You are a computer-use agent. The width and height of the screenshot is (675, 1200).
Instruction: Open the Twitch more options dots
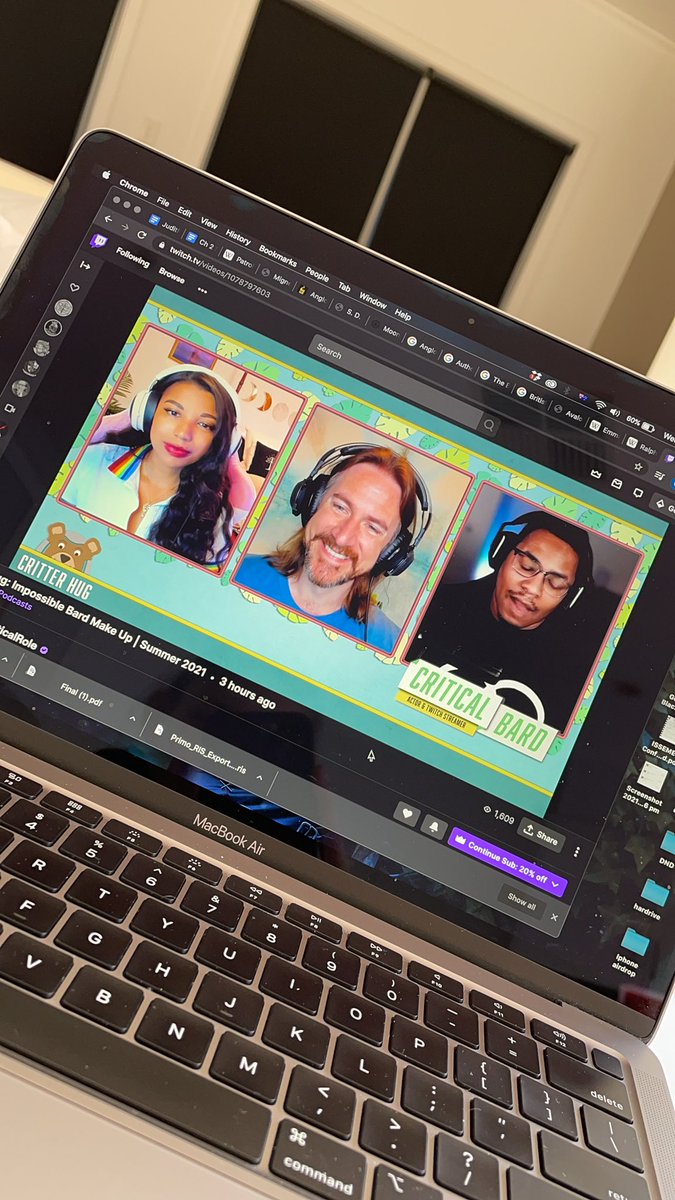pyautogui.click(x=202, y=291)
